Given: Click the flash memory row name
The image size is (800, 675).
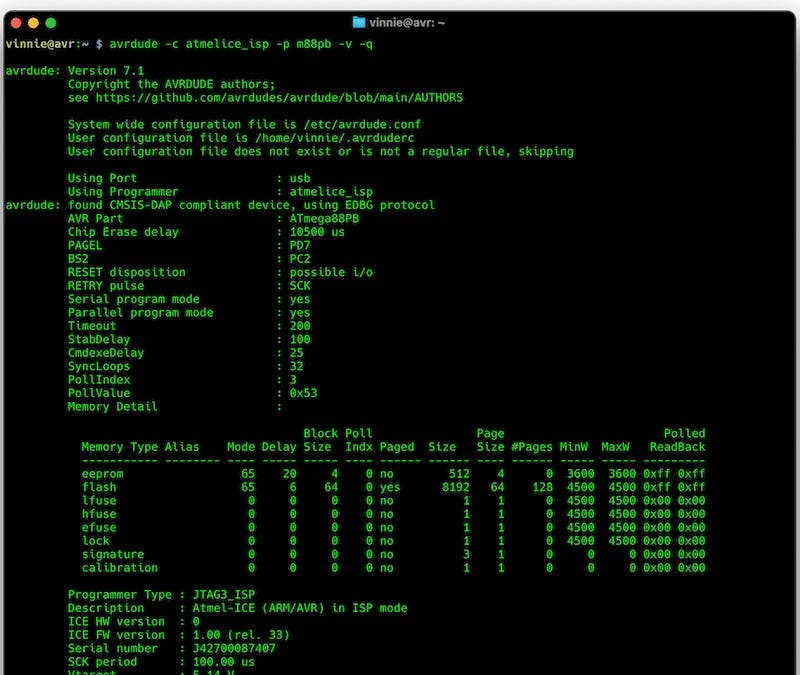Looking at the screenshot, I should 99,487.
